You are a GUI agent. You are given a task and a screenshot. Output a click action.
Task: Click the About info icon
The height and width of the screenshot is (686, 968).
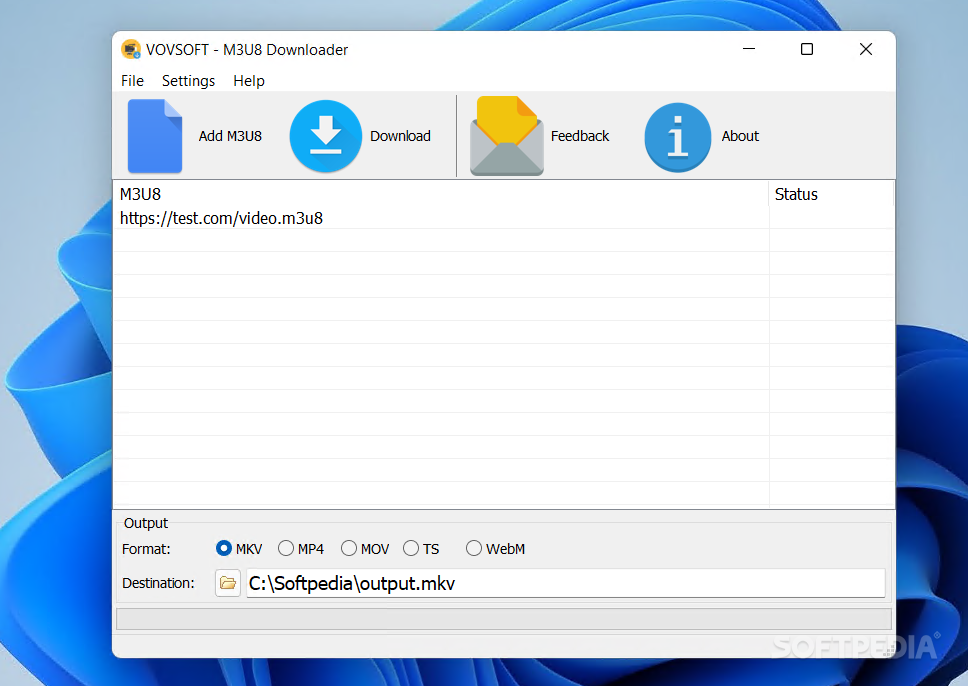point(677,137)
